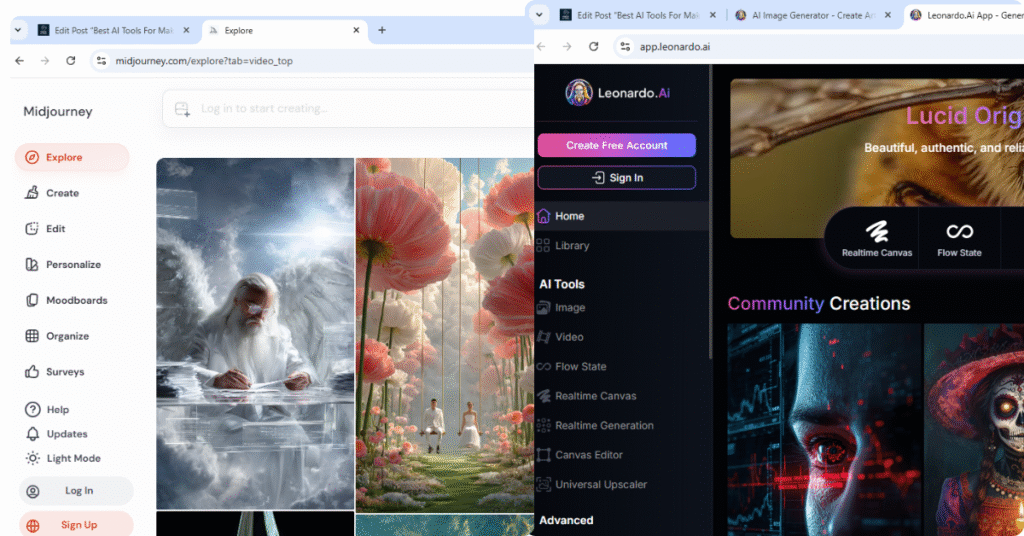Toggle Light Mode in Midjourney sidebar
This screenshot has height=536, width=1024.
coord(72,458)
